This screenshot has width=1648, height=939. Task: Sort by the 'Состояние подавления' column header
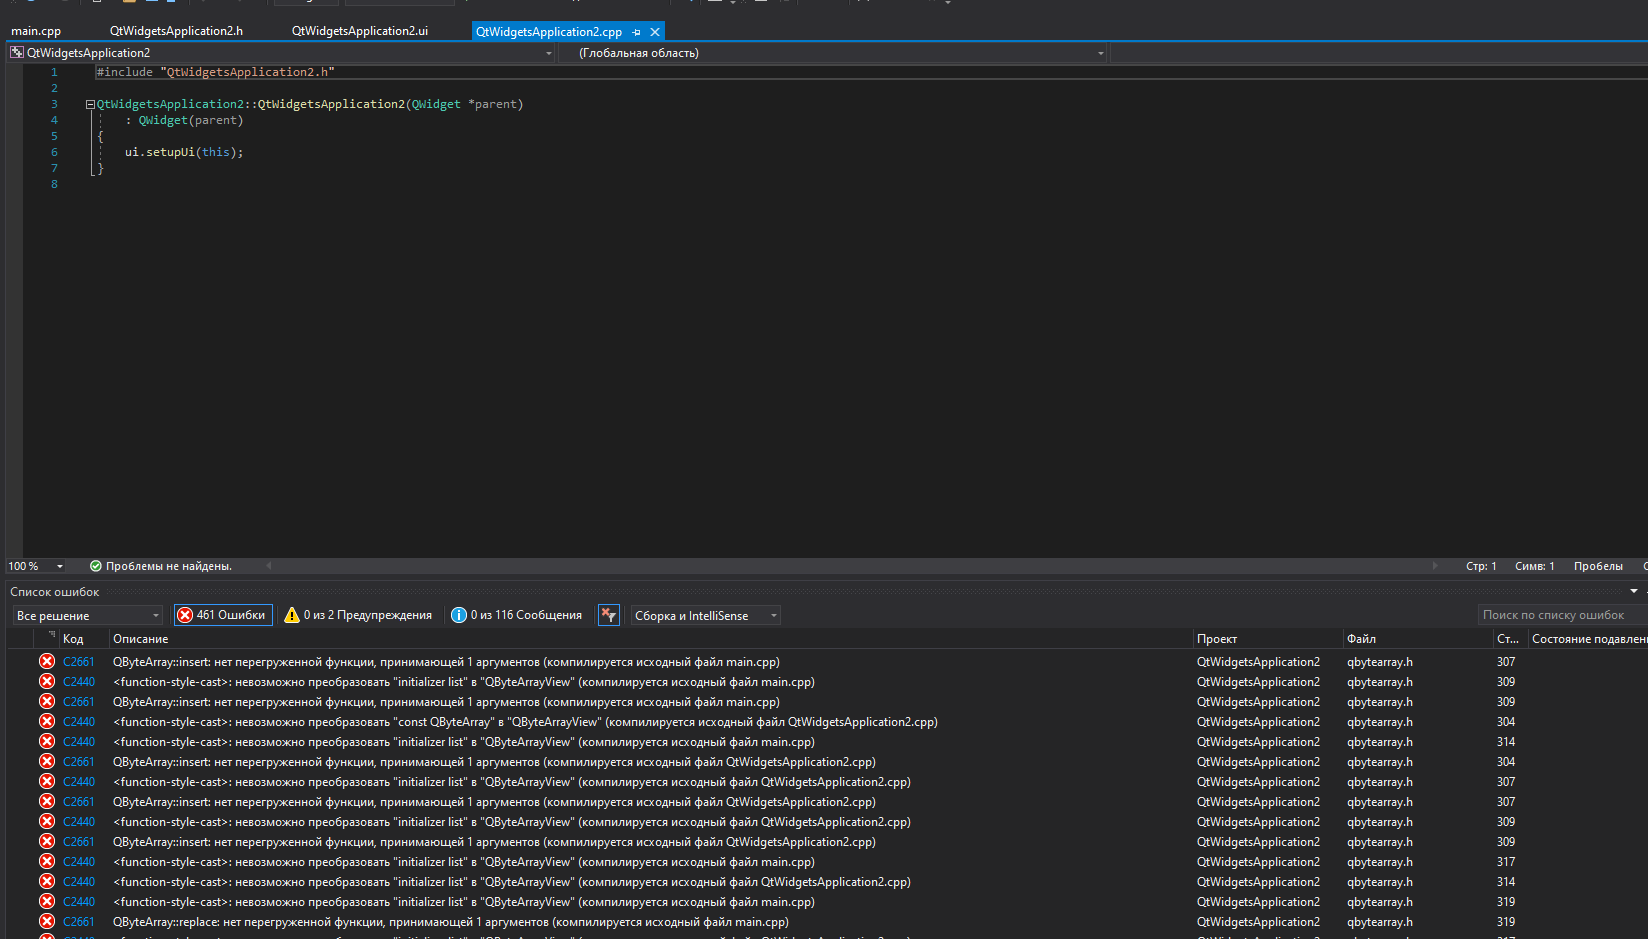(1589, 639)
